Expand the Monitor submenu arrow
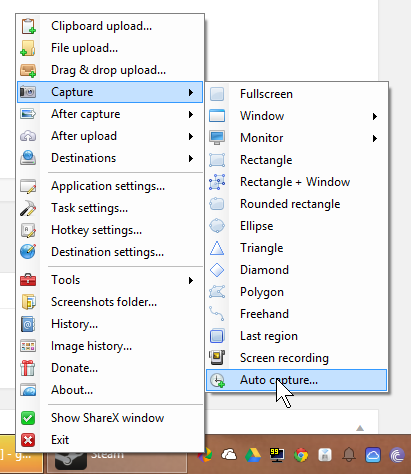This screenshot has height=474, width=411. tap(375, 138)
